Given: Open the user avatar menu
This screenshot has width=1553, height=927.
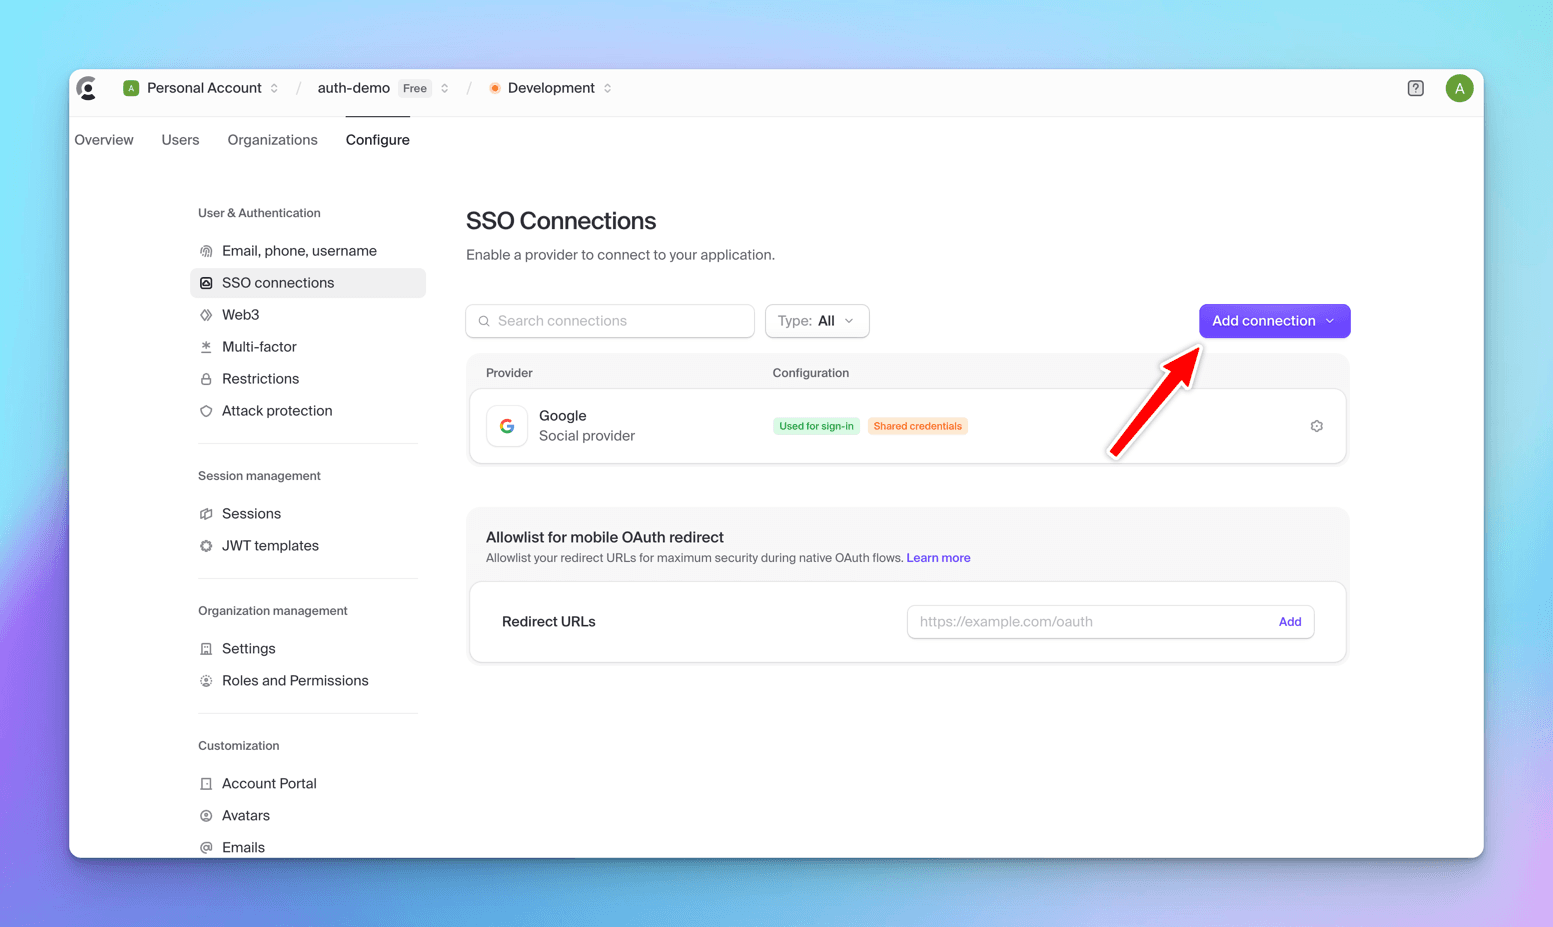Looking at the screenshot, I should pyautogui.click(x=1459, y=88).
